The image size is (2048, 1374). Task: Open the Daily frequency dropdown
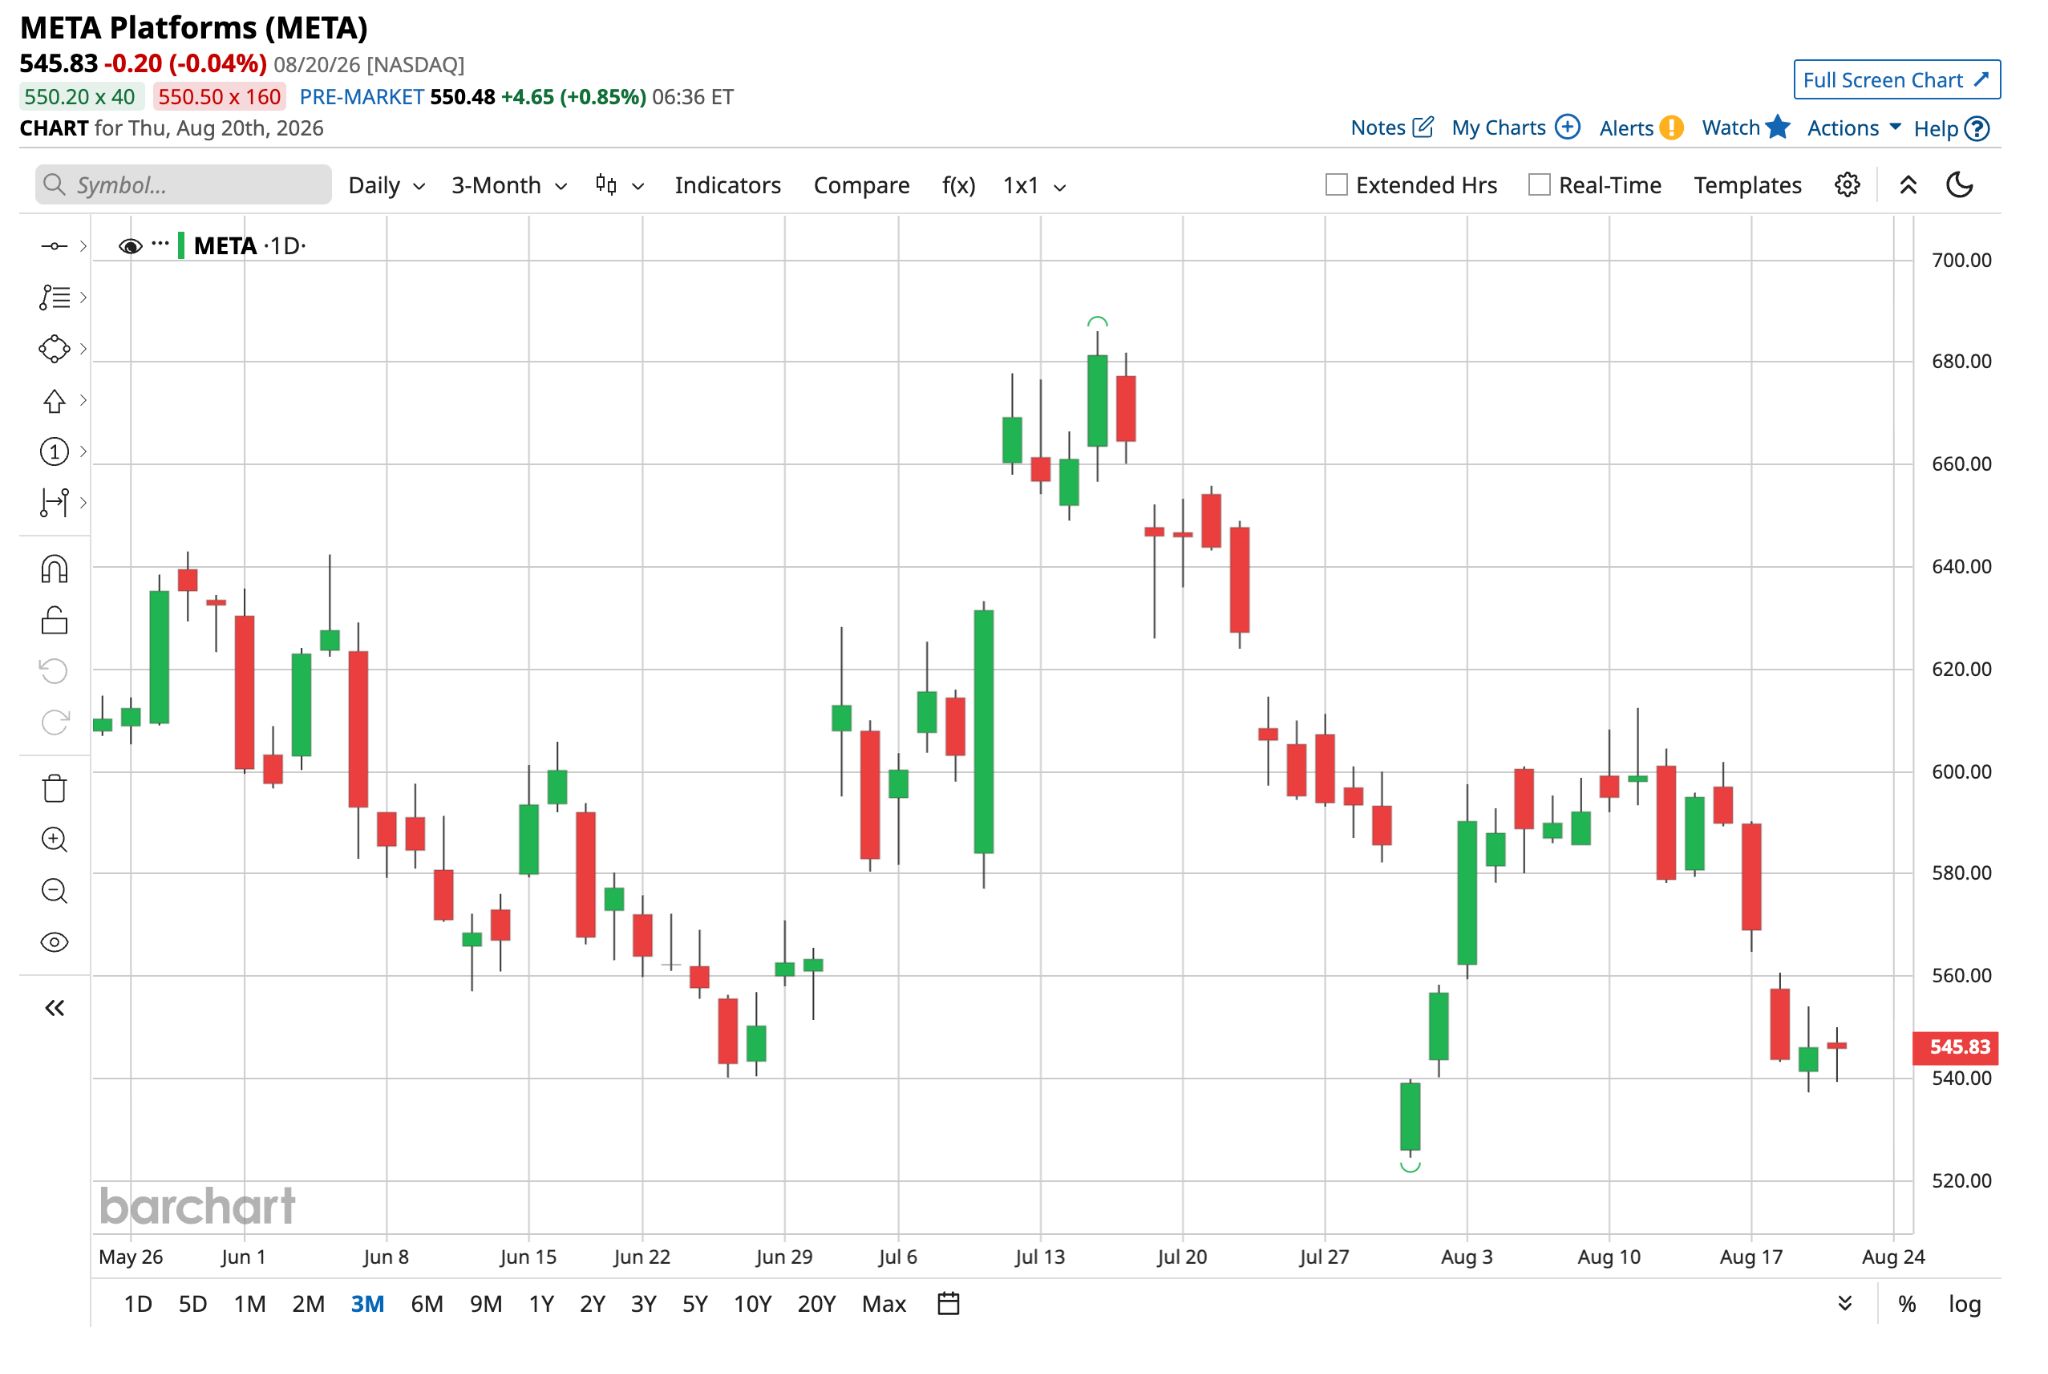click(x=386, y=185)
